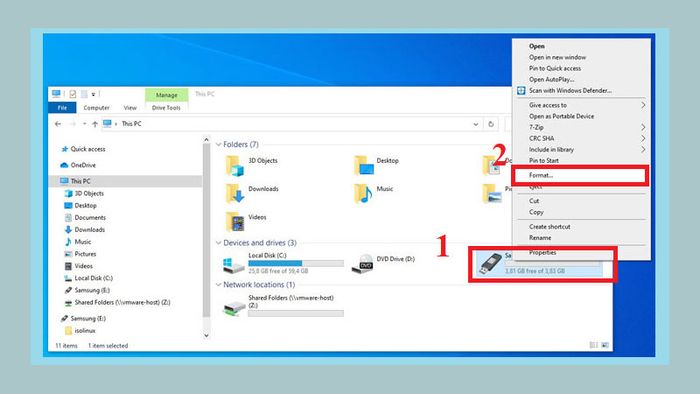Switch to large icons view in status bar
Viewport: 700px width, 394px height.
(605, 345)
